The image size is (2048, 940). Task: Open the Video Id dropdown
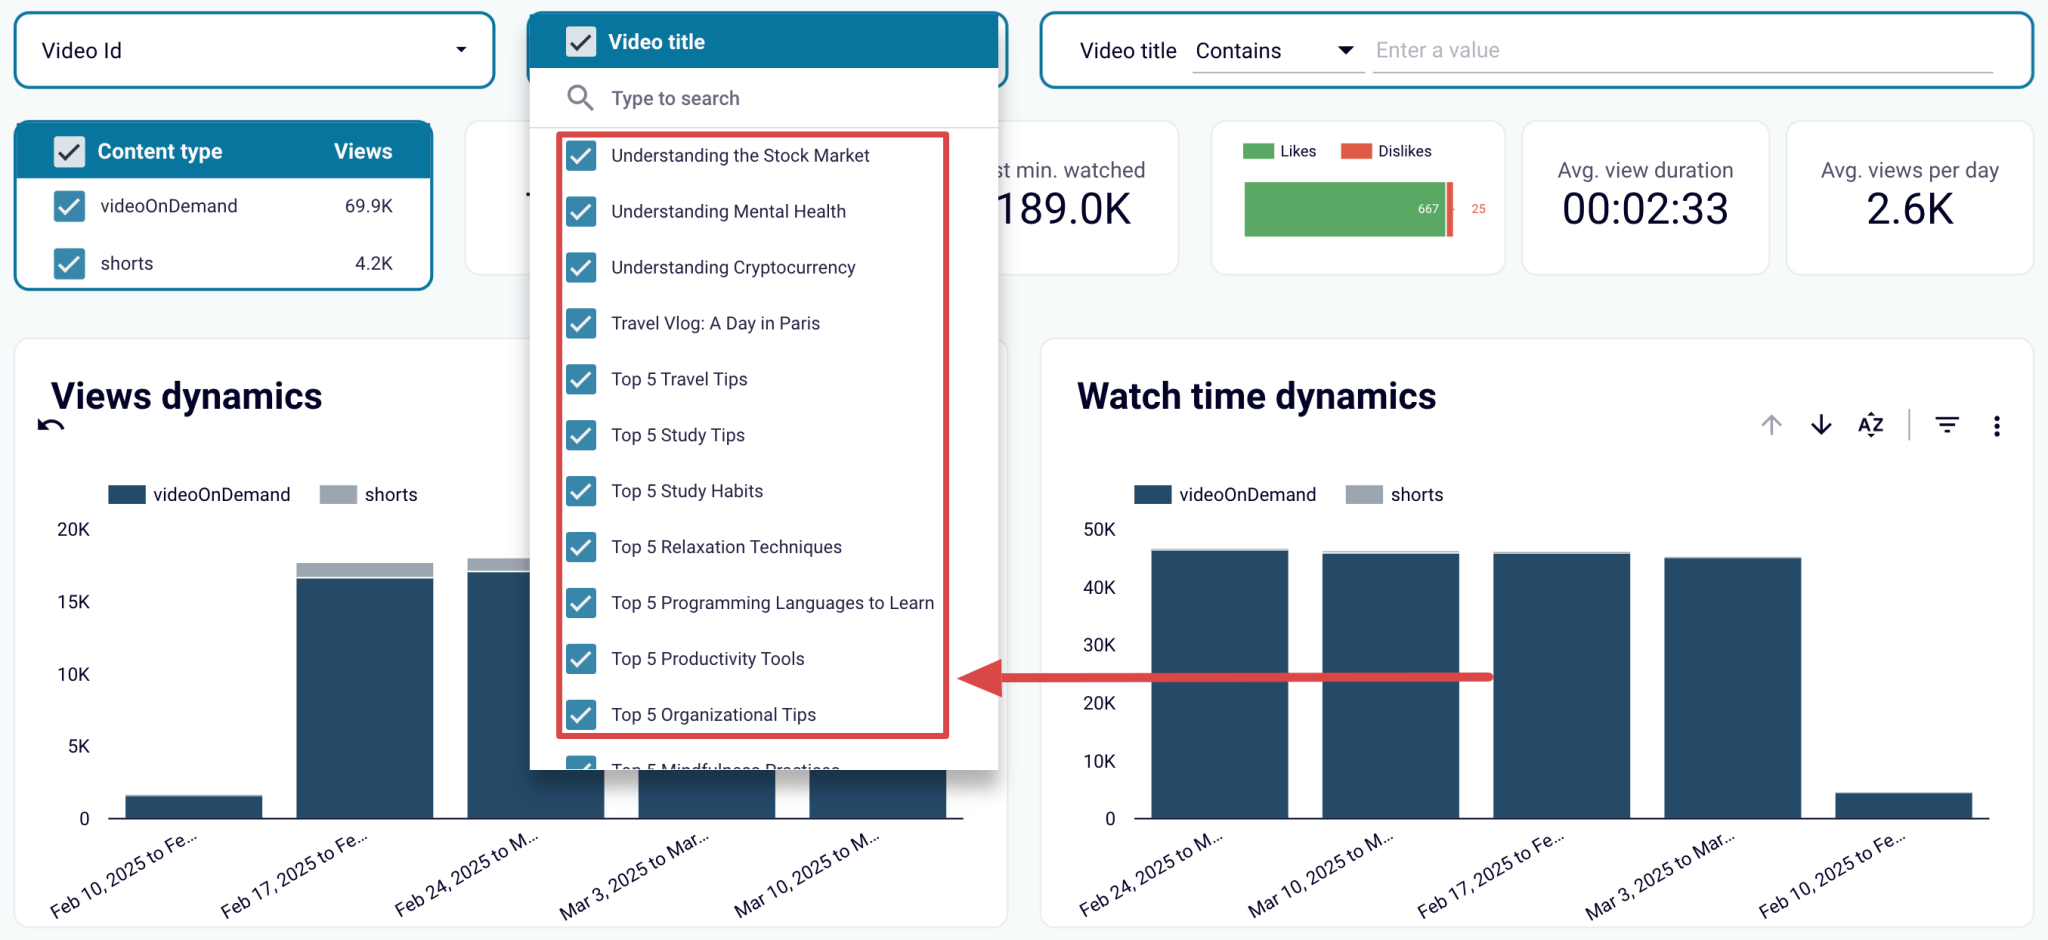(x=460, y=49)
